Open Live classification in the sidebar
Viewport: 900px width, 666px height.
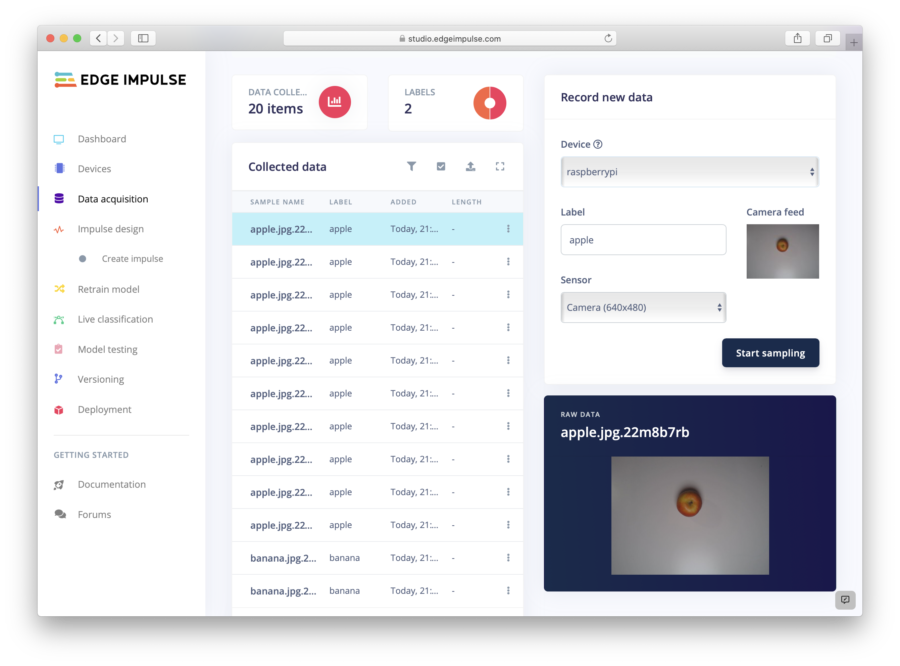point(115,319)
